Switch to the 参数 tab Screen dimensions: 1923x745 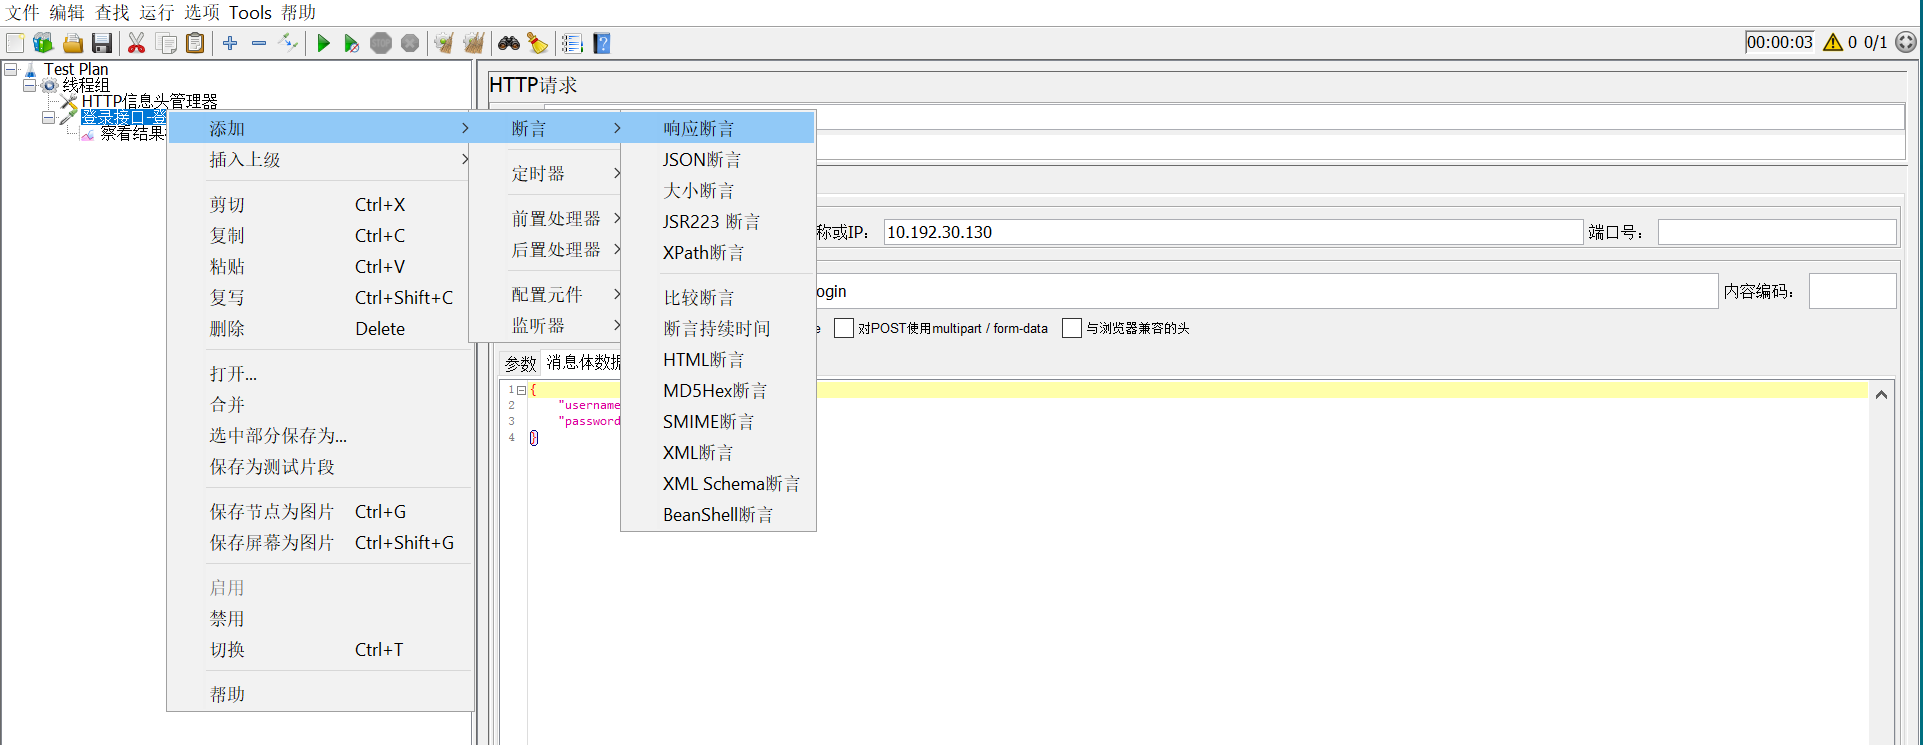(520, 363)
